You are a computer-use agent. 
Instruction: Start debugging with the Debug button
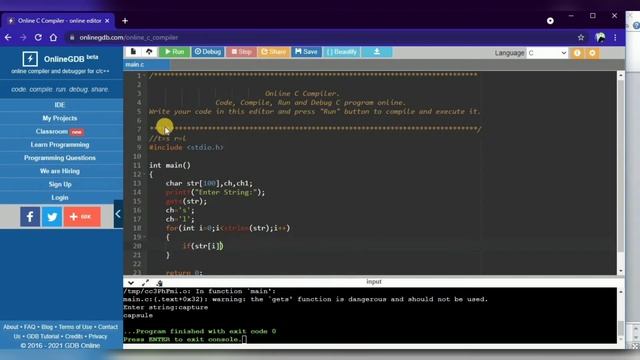(208, 52)
